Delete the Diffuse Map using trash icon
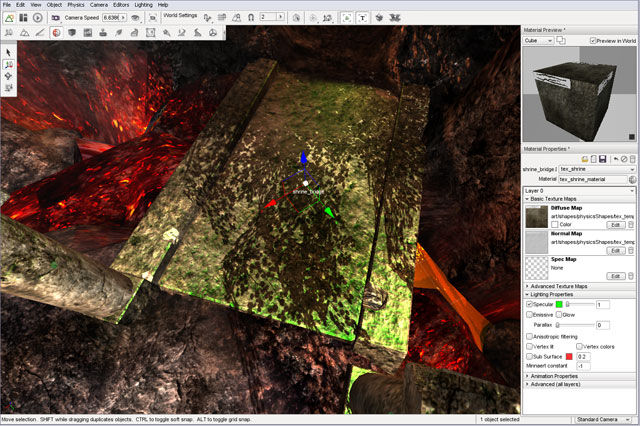This screenshot has width=640, height=426. [x=630, y=224]
